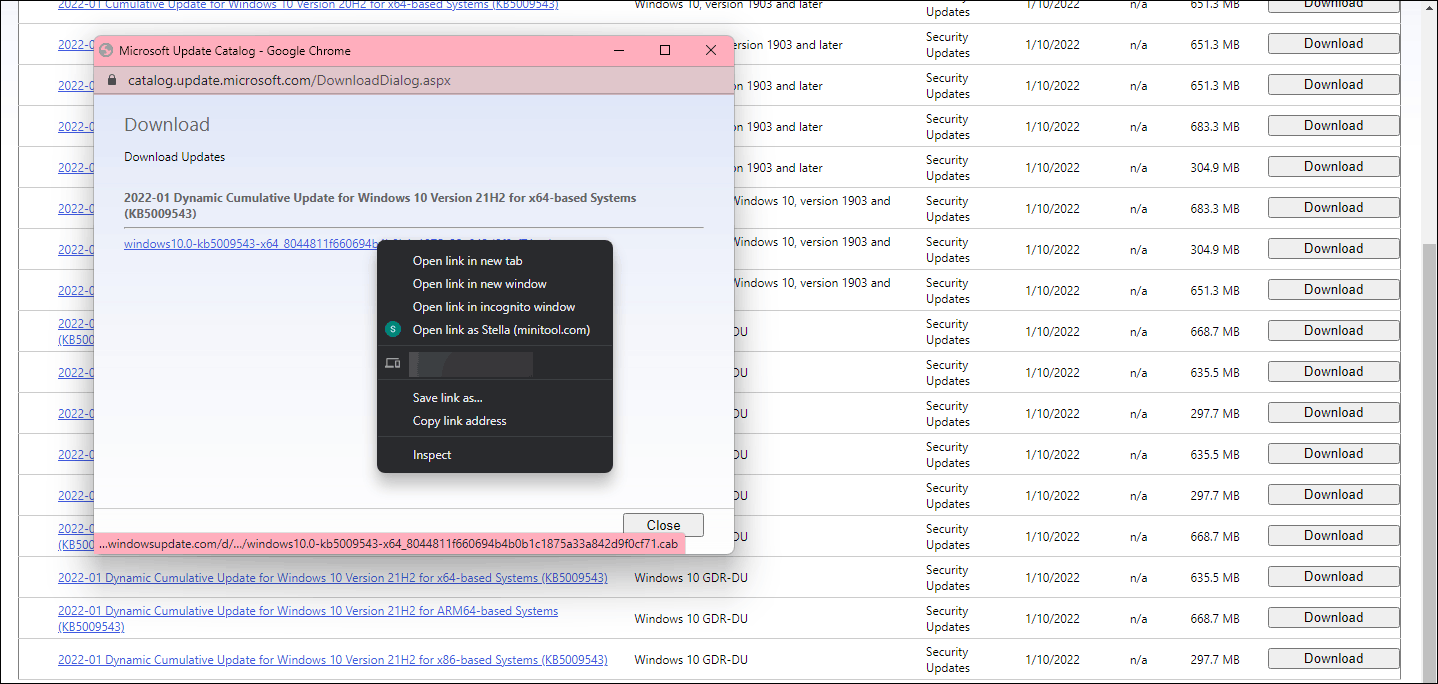Select Open link in incognito window
The height and width of the screenshot is (684, 1438).
494,307
